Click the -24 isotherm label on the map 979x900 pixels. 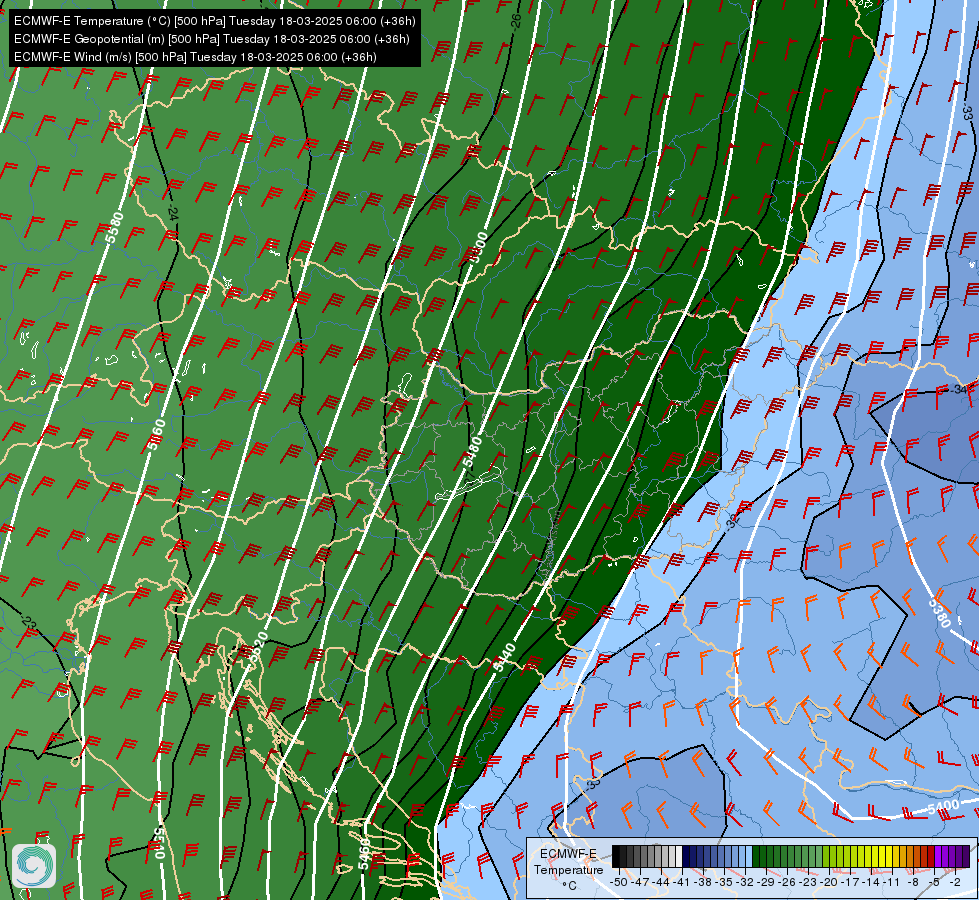click(173, 213)
